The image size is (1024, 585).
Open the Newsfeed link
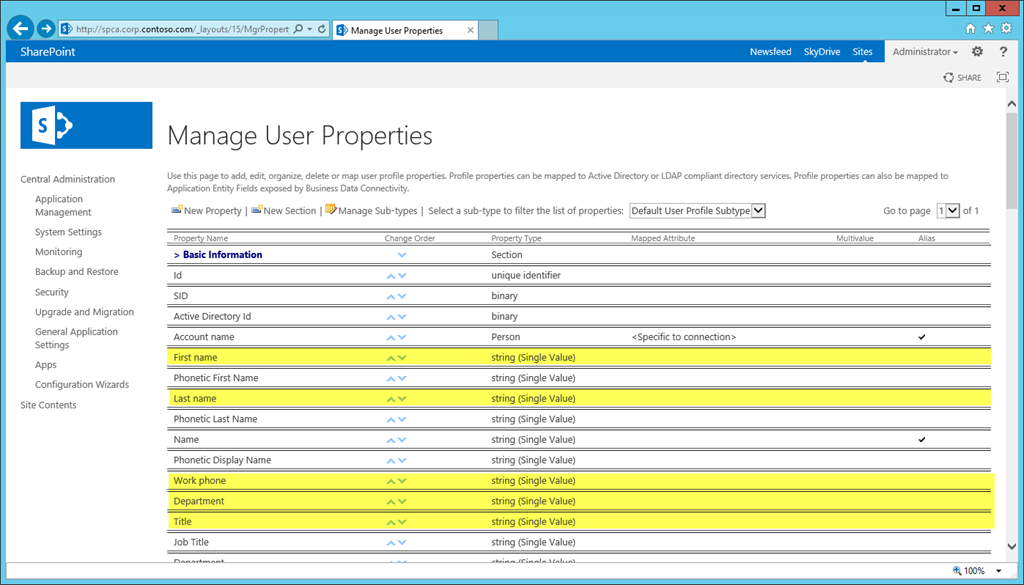point(770,52)
